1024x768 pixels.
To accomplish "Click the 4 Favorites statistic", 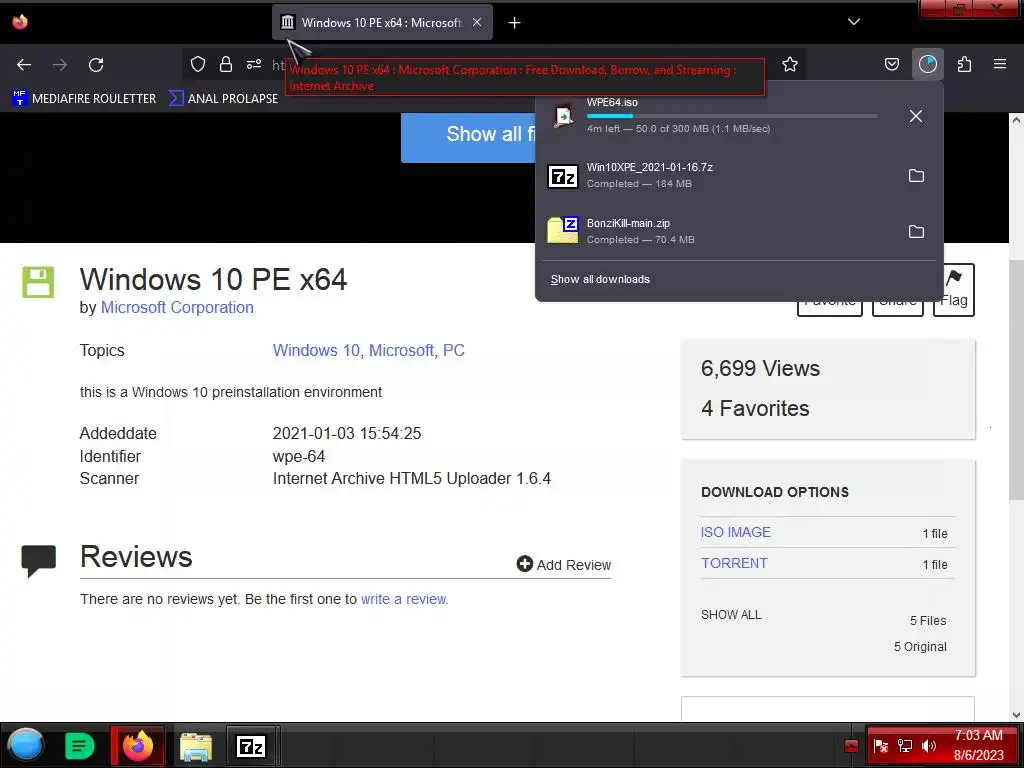I will [755, 408].
